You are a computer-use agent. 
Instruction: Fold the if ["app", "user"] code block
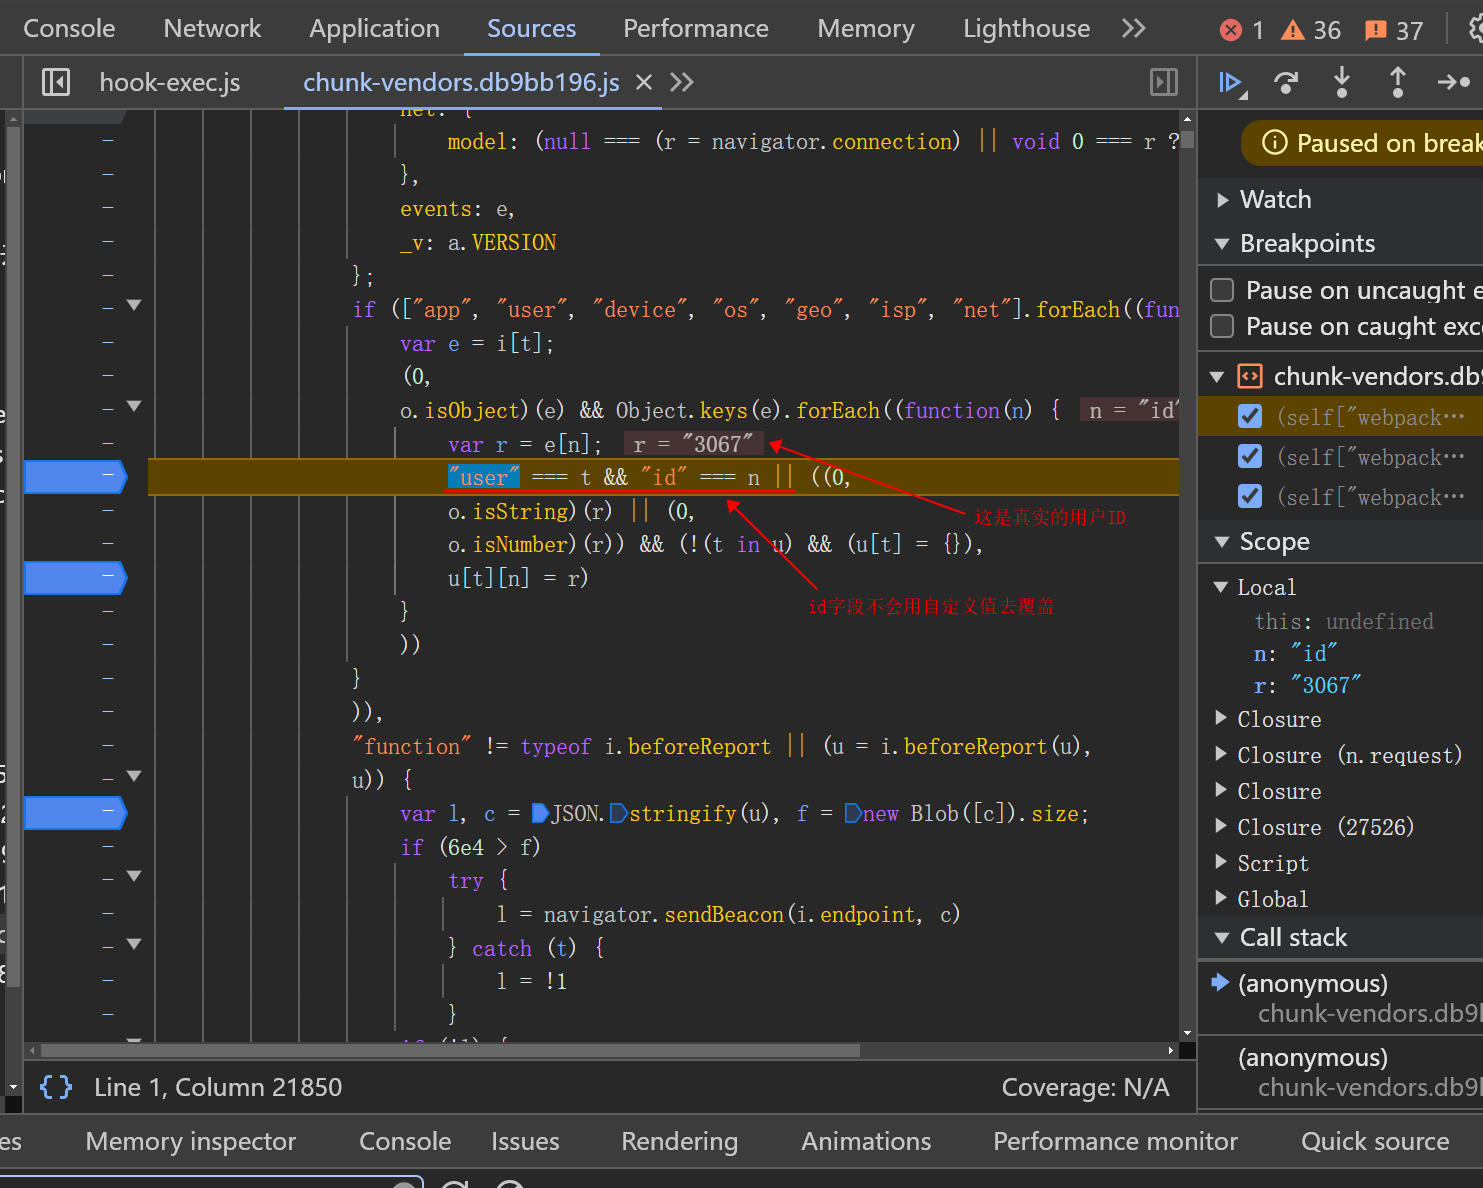(134, 305)
